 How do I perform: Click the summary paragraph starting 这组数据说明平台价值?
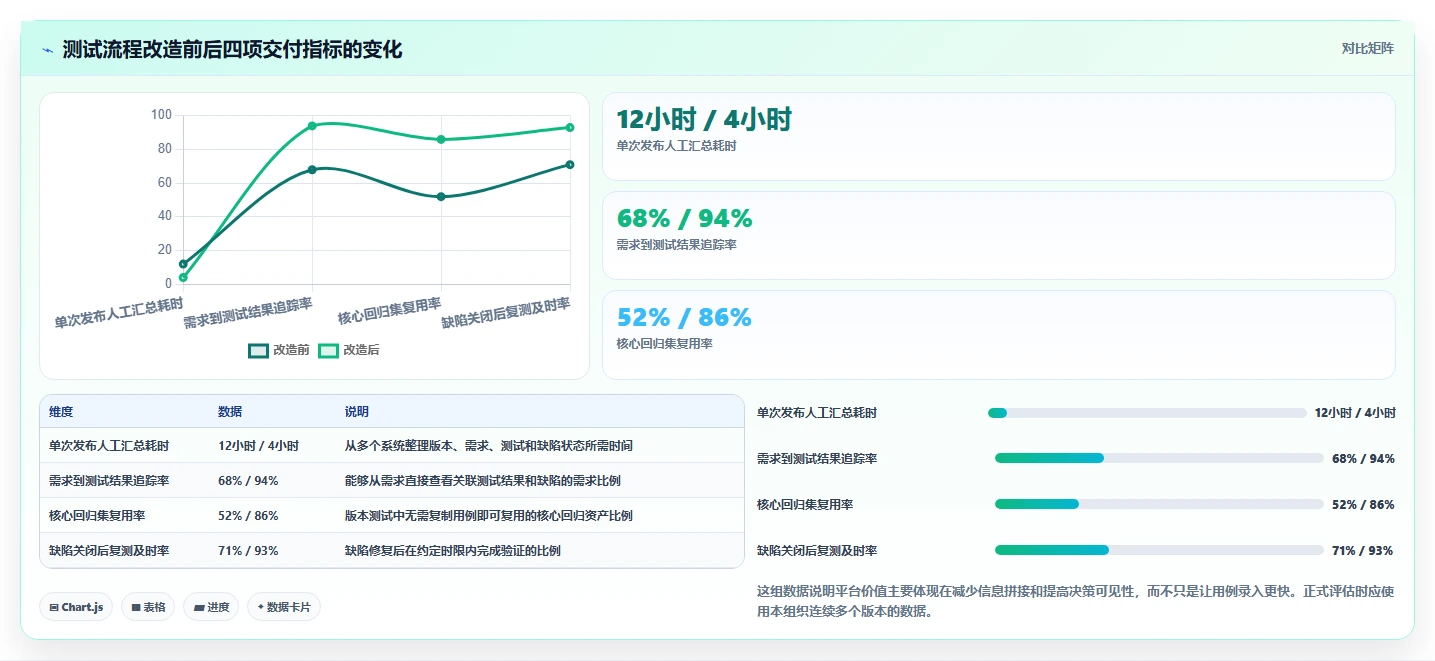1075,601
